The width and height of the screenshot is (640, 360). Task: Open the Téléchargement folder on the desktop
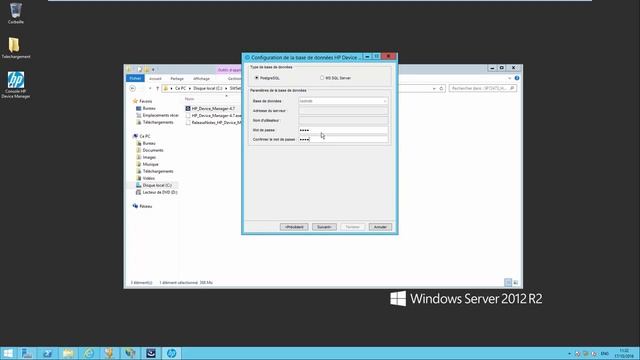pos(15,48)
